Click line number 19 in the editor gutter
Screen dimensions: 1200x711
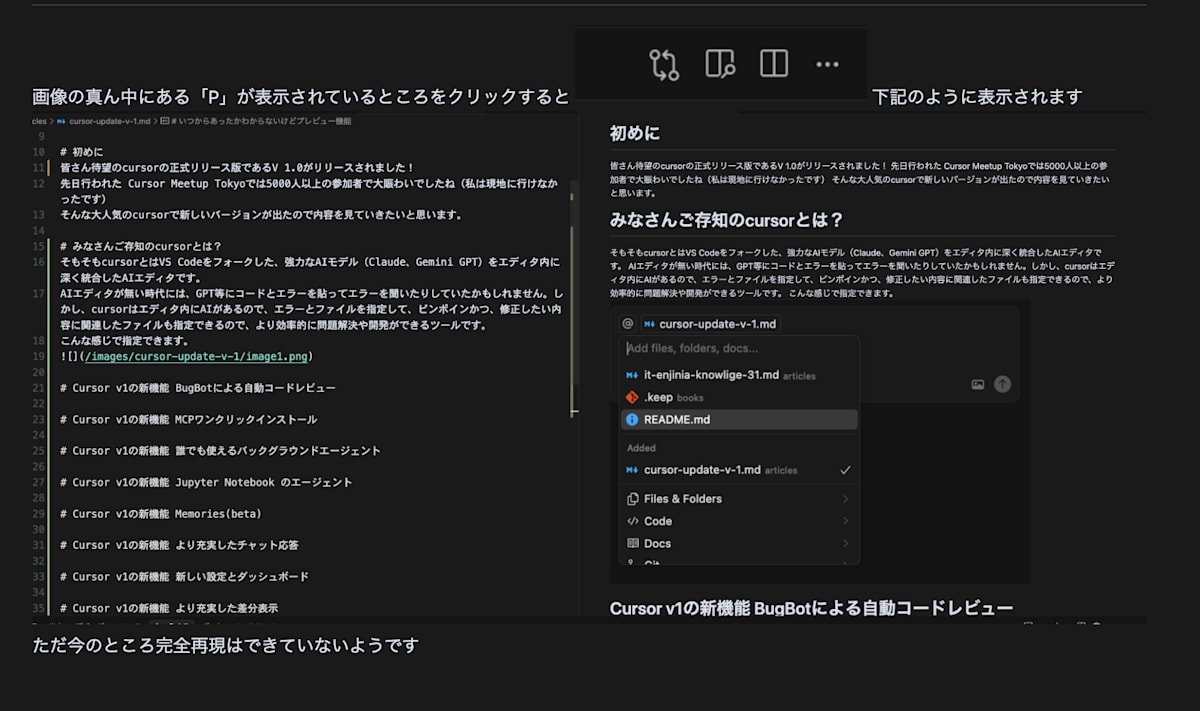[x=39, y=356]
